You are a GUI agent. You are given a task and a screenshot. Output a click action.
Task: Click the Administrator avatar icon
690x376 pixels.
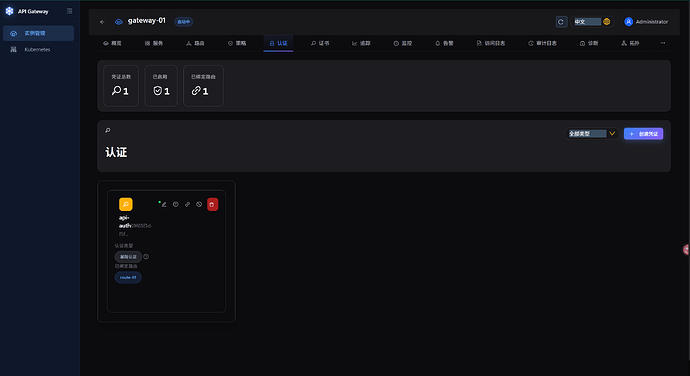pyautogui.click(x=628, y=22)
